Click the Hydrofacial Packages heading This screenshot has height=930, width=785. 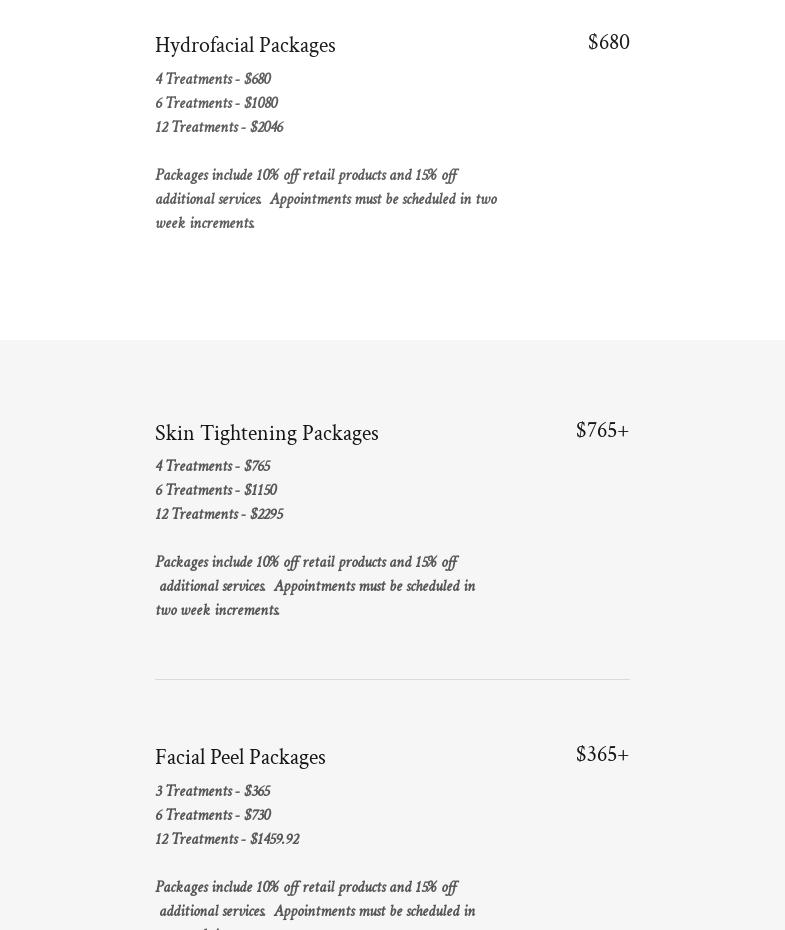(245, 46)
